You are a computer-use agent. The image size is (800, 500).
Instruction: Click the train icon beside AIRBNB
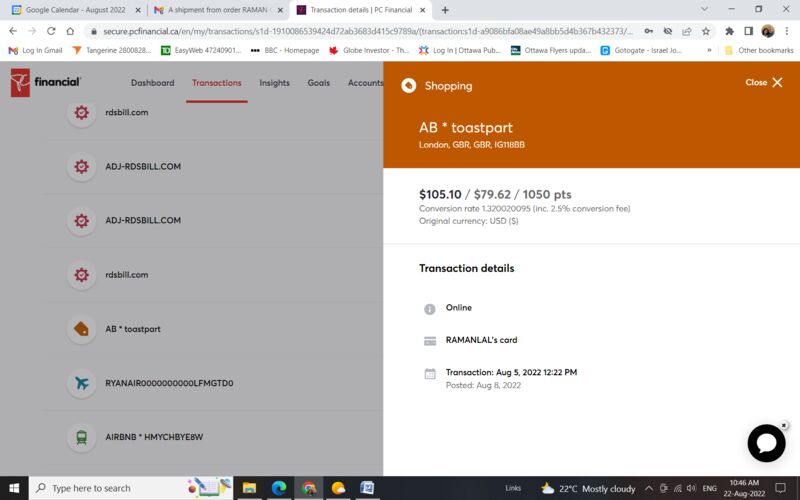click(82, 437)
